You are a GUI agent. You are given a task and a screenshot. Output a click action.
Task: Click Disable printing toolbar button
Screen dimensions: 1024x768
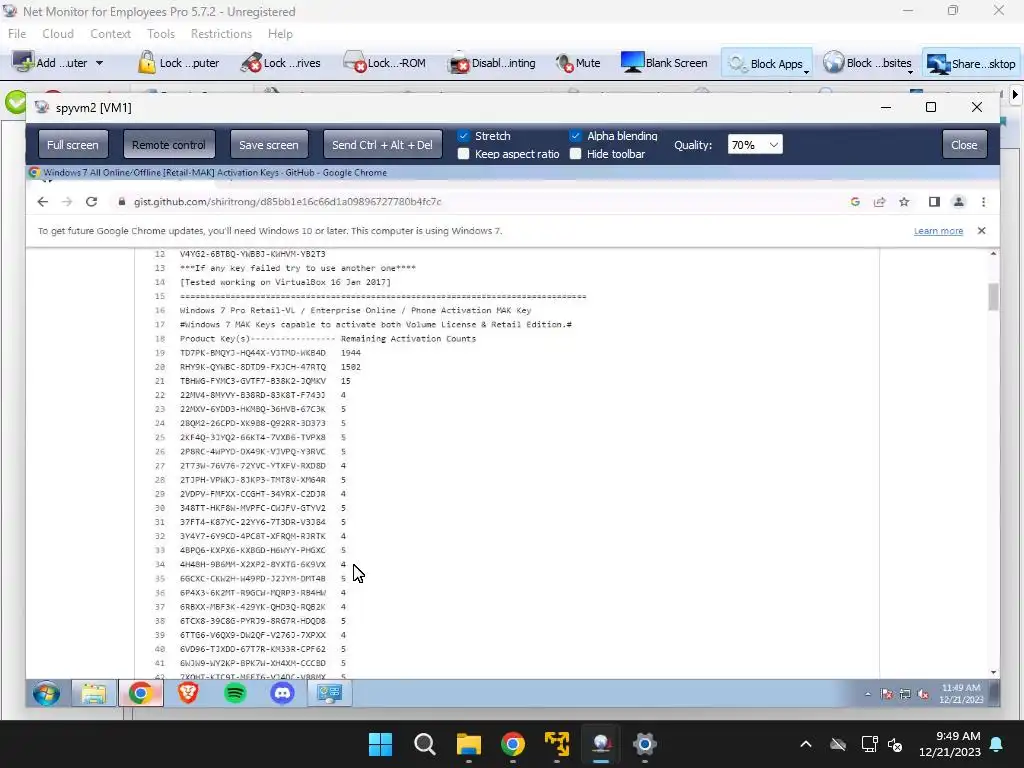pos(492,63)
